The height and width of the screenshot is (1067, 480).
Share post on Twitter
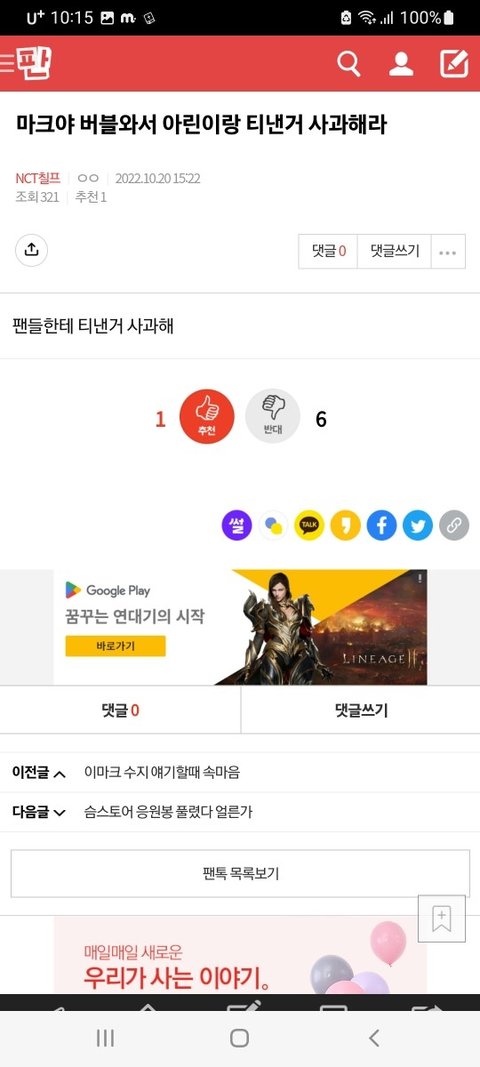[x=418, y=525]
